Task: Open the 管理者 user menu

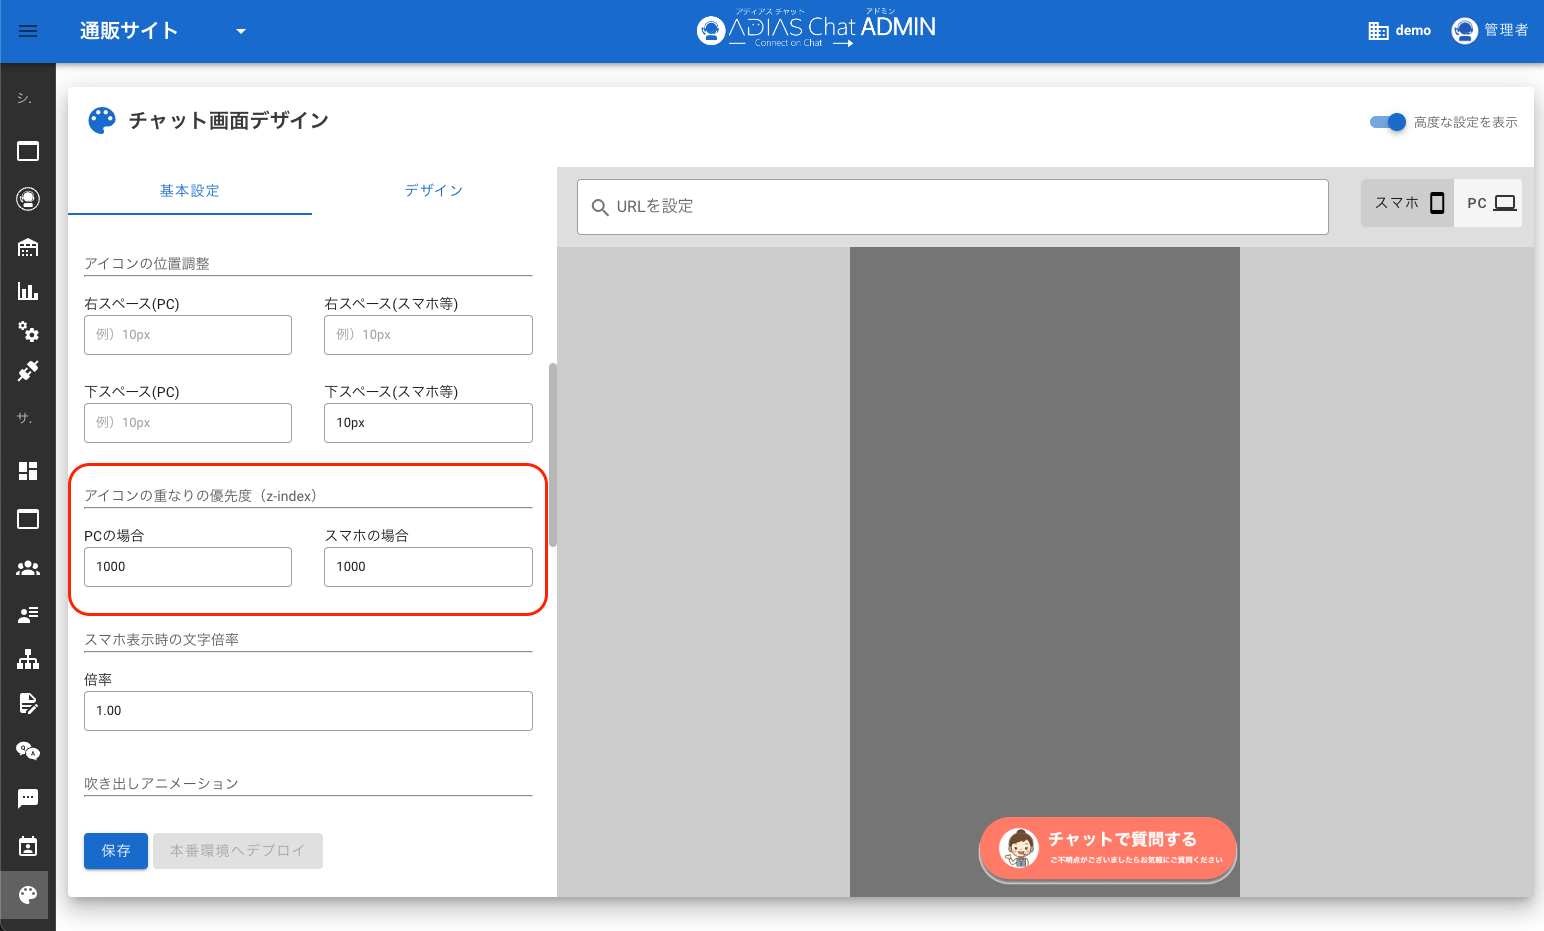Action: click(1490, 31)
